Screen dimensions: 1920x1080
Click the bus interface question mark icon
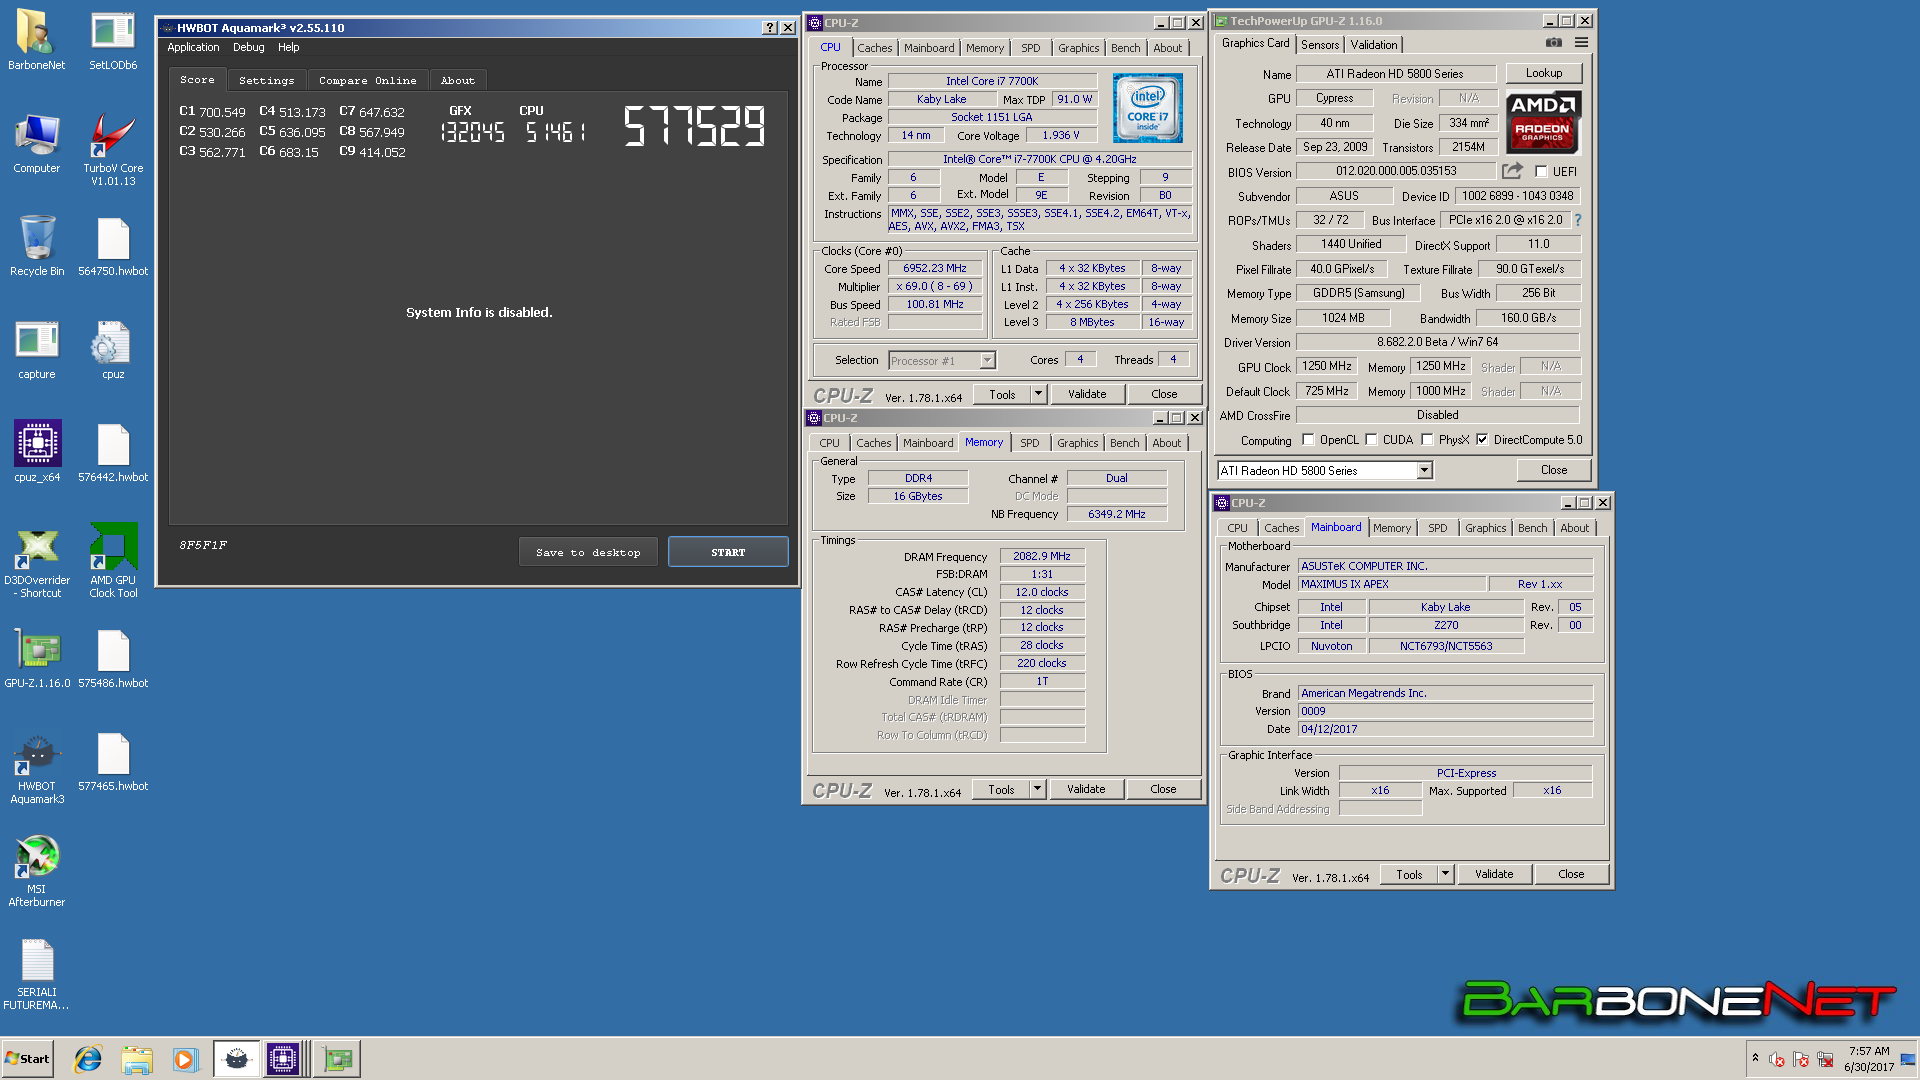click(x=1578, y=220)
